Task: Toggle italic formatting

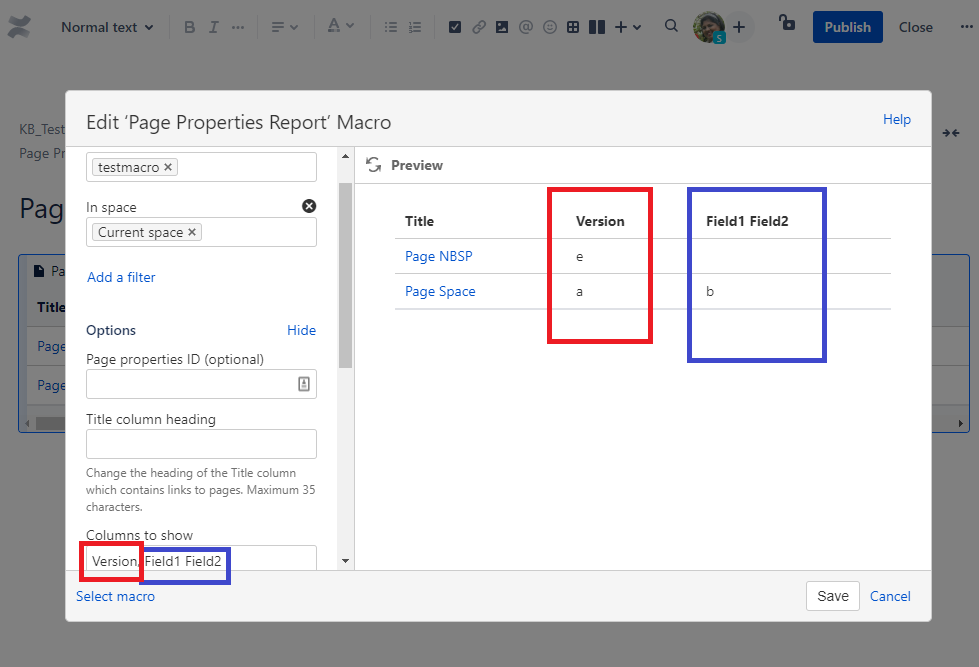Action: pos(214,27)
